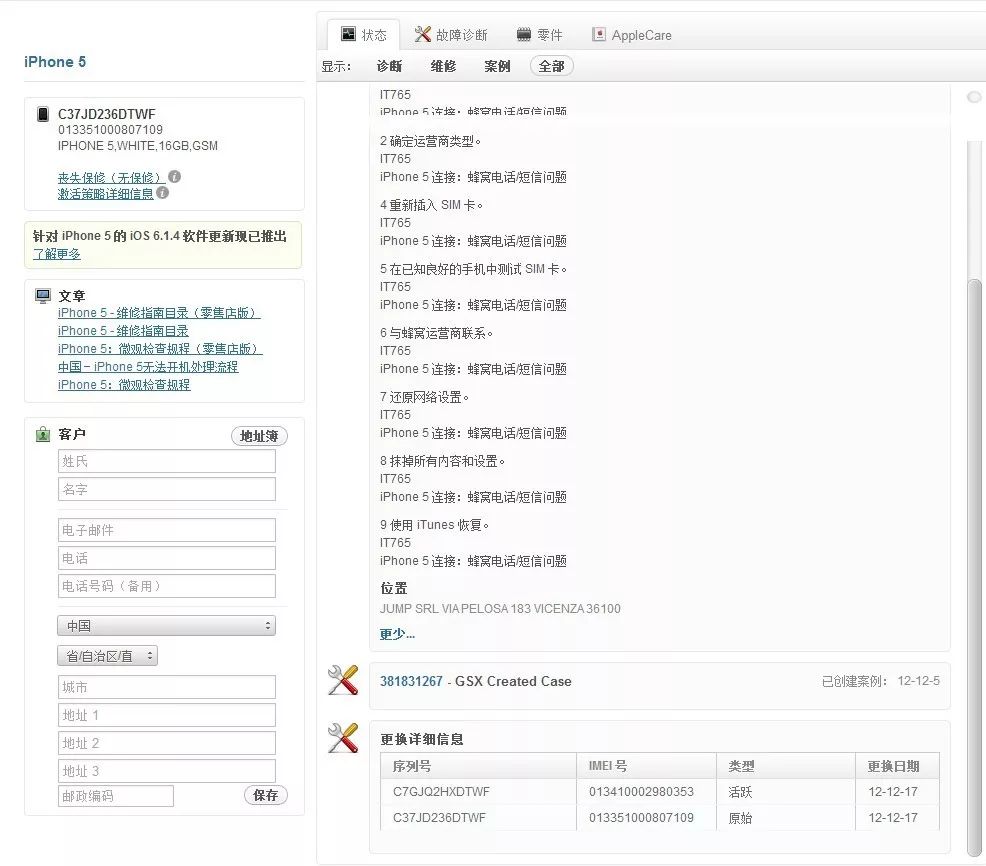Screen dimensions: 986x866
Task: Open 中国 – iPhone 5无法开机处理流程 article
Action: tap(148, 367)
